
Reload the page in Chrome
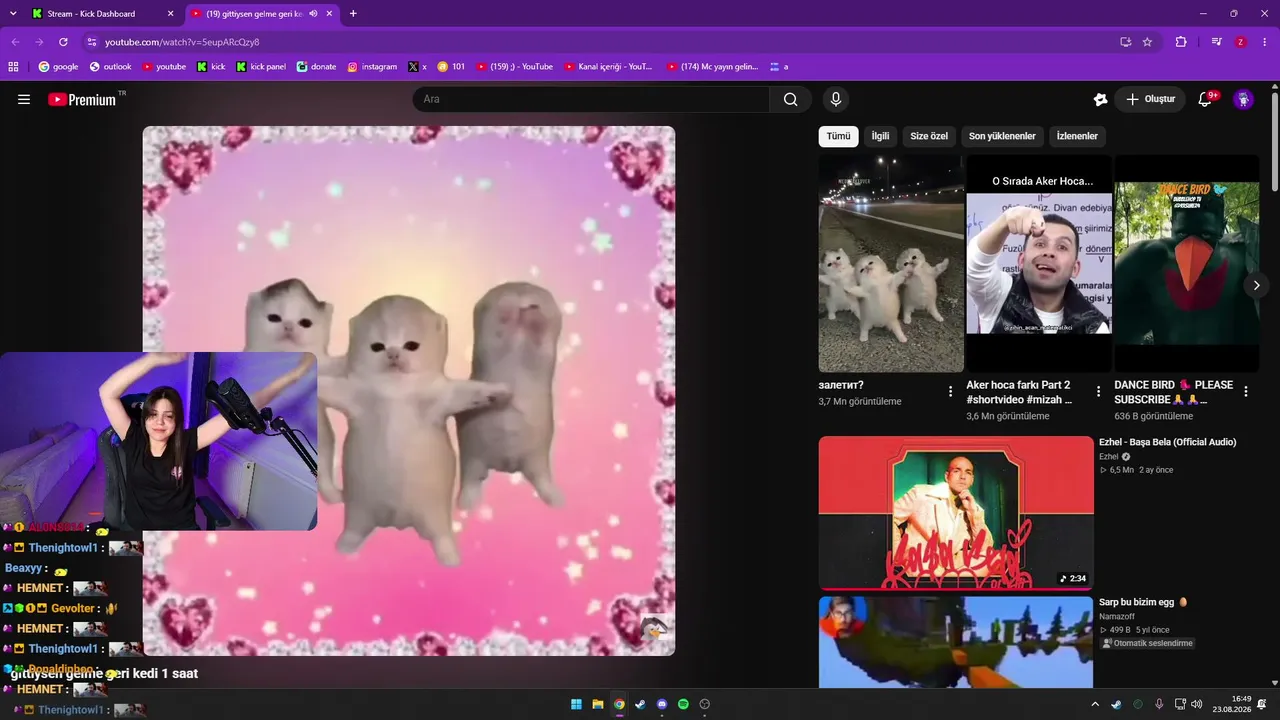(x=63, y=42)
